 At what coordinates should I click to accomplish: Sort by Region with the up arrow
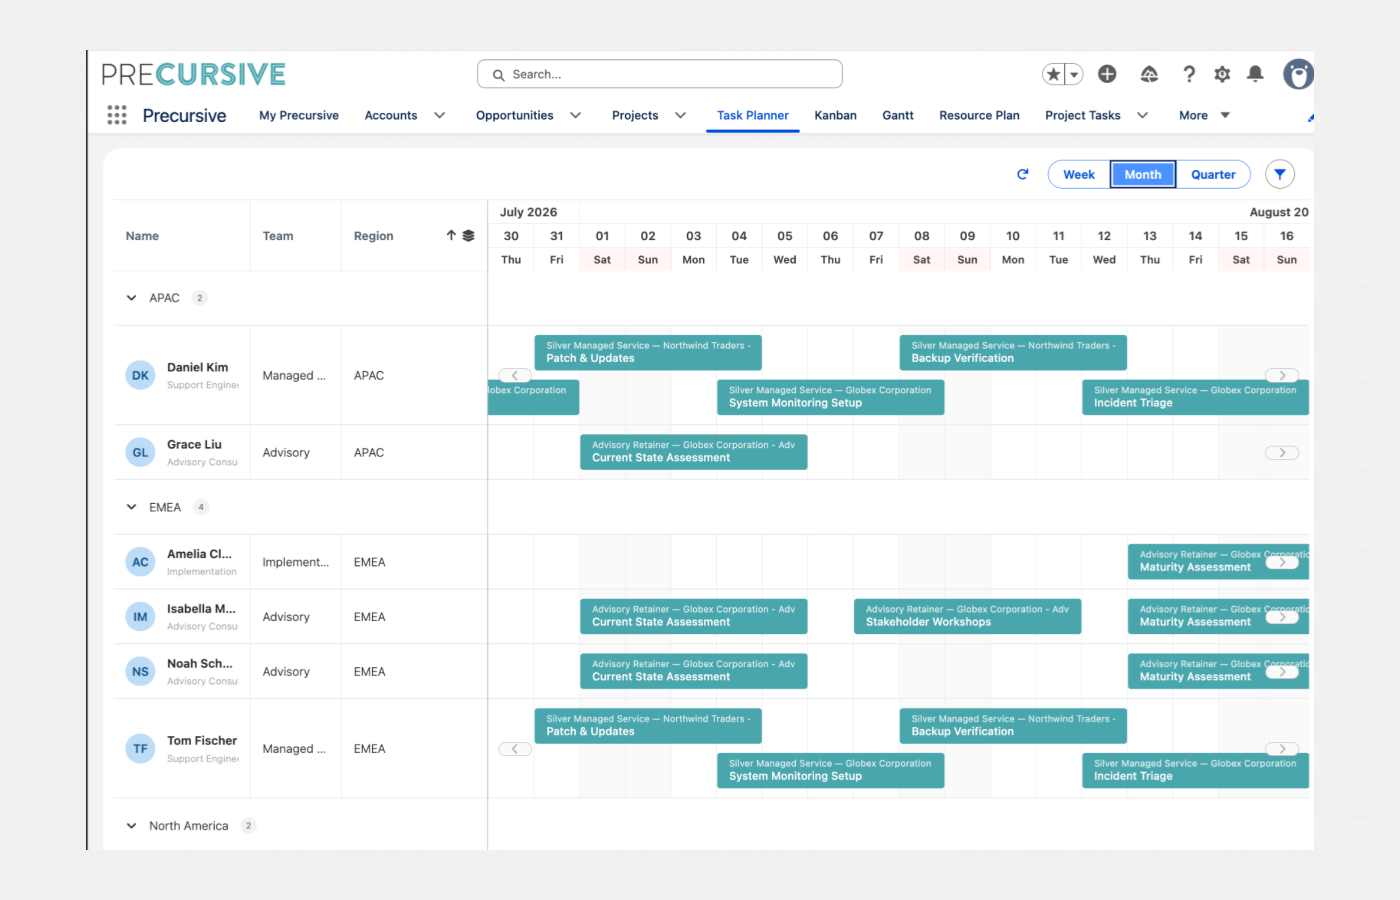[x=451, y=236]
